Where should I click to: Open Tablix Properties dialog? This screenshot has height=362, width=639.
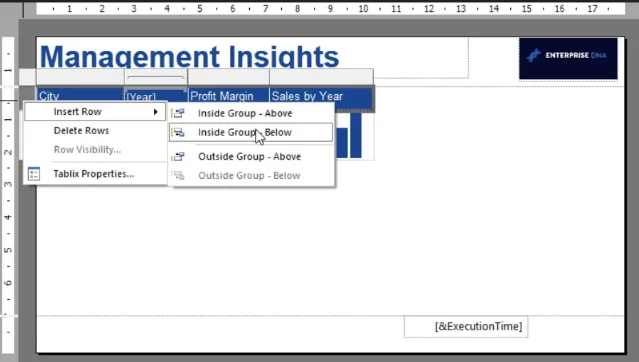(x=95, y=174)
